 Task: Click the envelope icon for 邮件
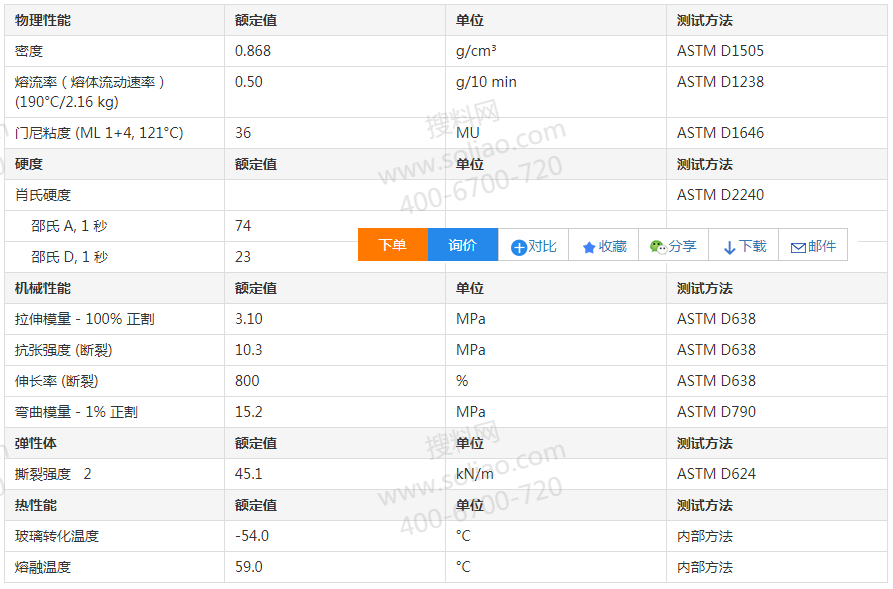[798, 247]
